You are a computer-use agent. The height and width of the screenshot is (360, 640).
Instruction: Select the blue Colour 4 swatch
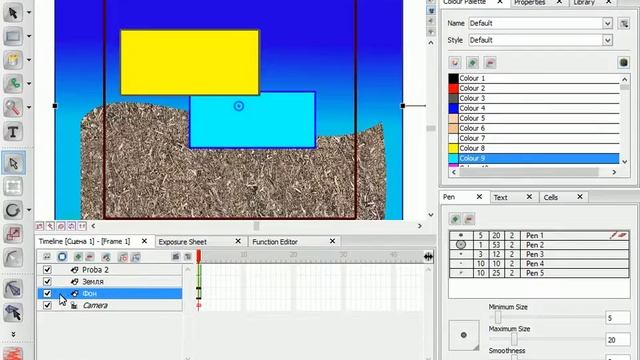point(453,108)
